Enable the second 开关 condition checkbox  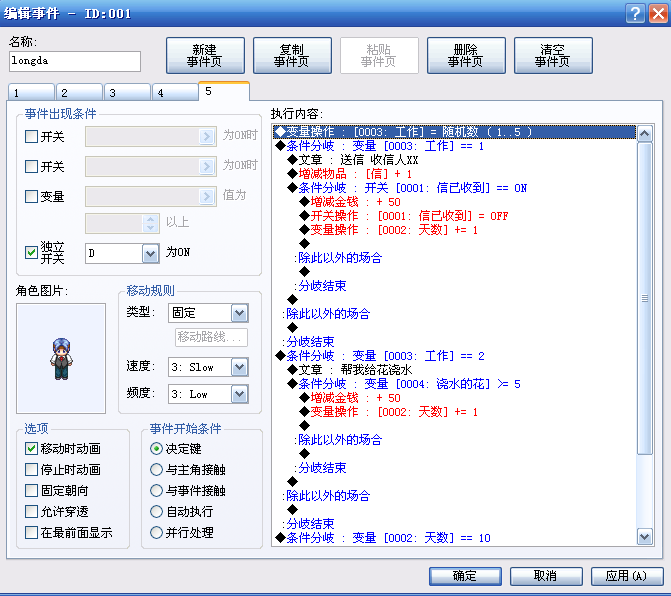31,166
